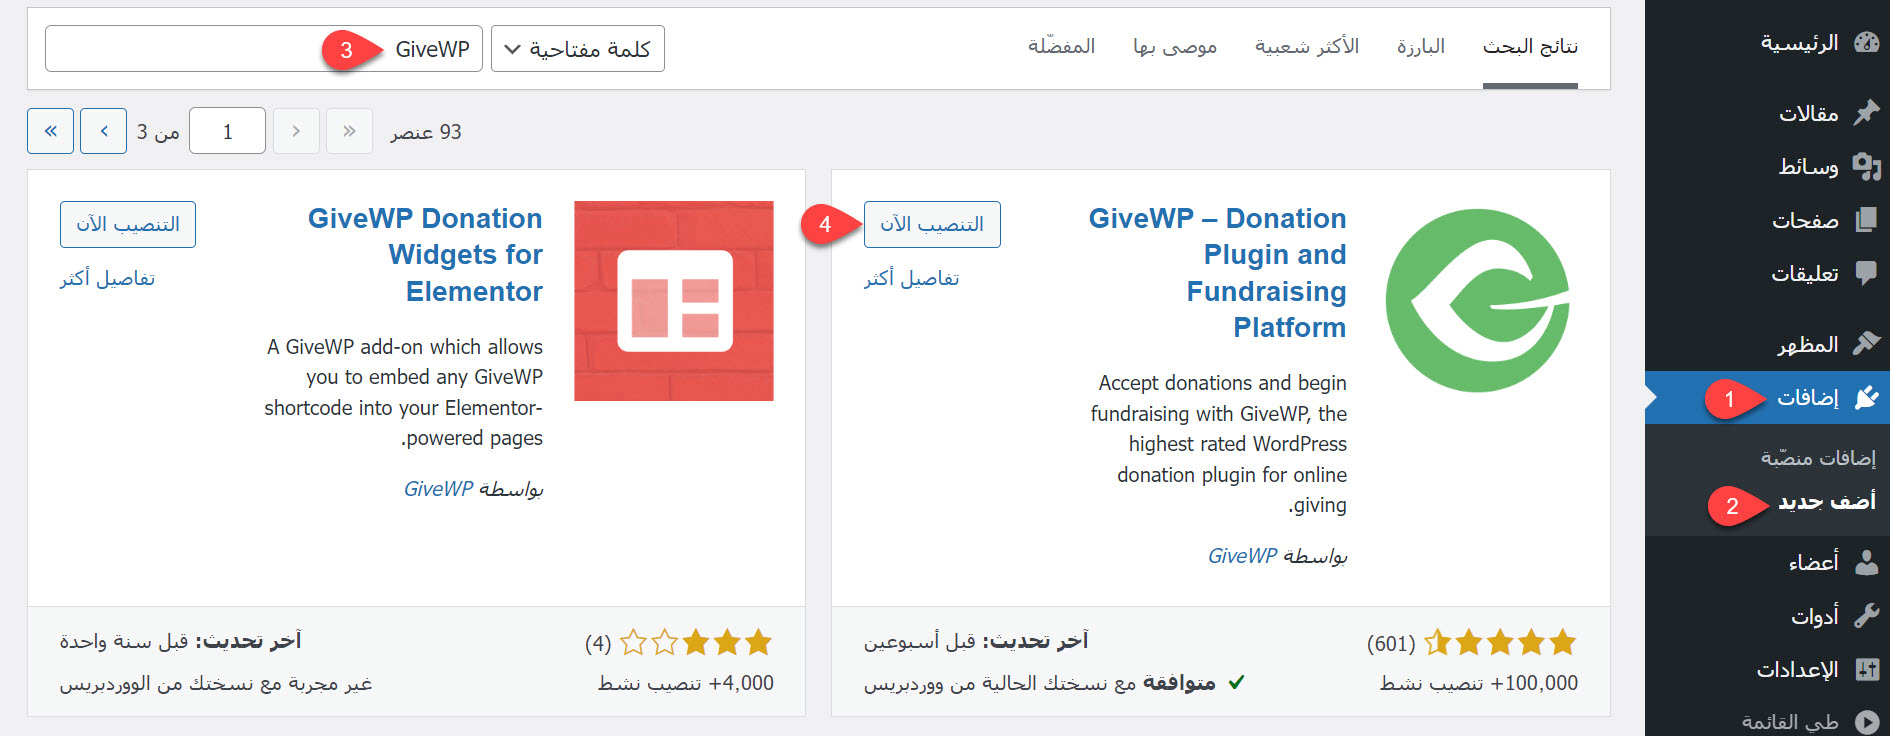
Task: Open إضافات منصّبة installed plugins submenu
Action: tap(1818, 458)
